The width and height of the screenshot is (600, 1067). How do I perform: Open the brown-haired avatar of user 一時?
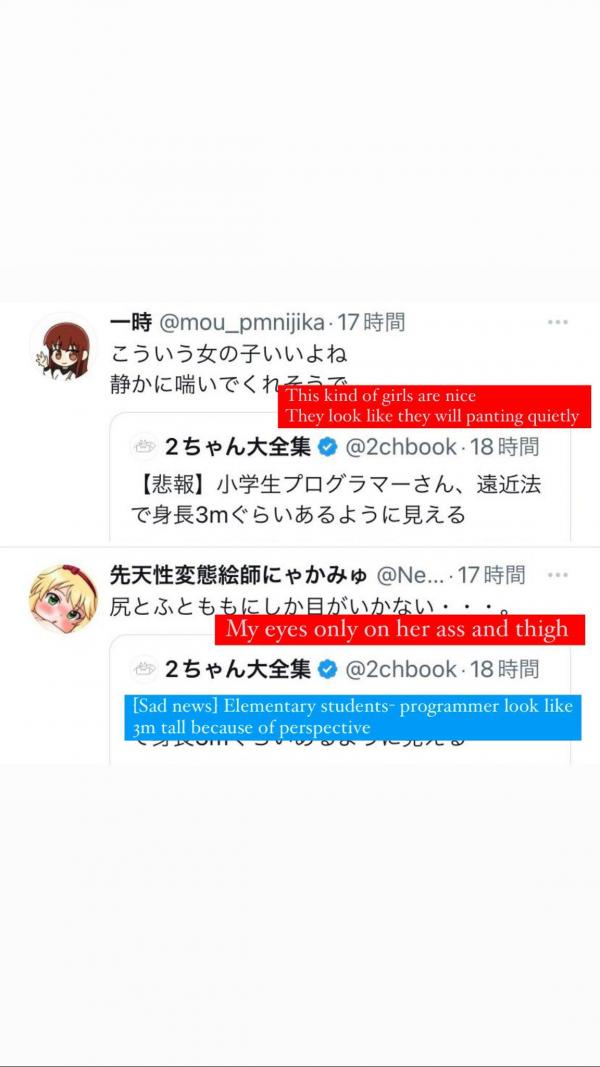(x=63, y=347)
